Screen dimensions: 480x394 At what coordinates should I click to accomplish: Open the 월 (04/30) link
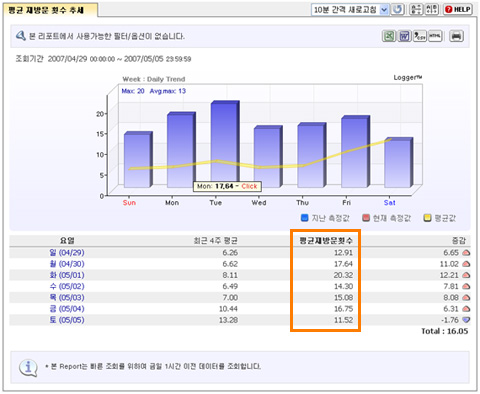click(x=67, y=264)
